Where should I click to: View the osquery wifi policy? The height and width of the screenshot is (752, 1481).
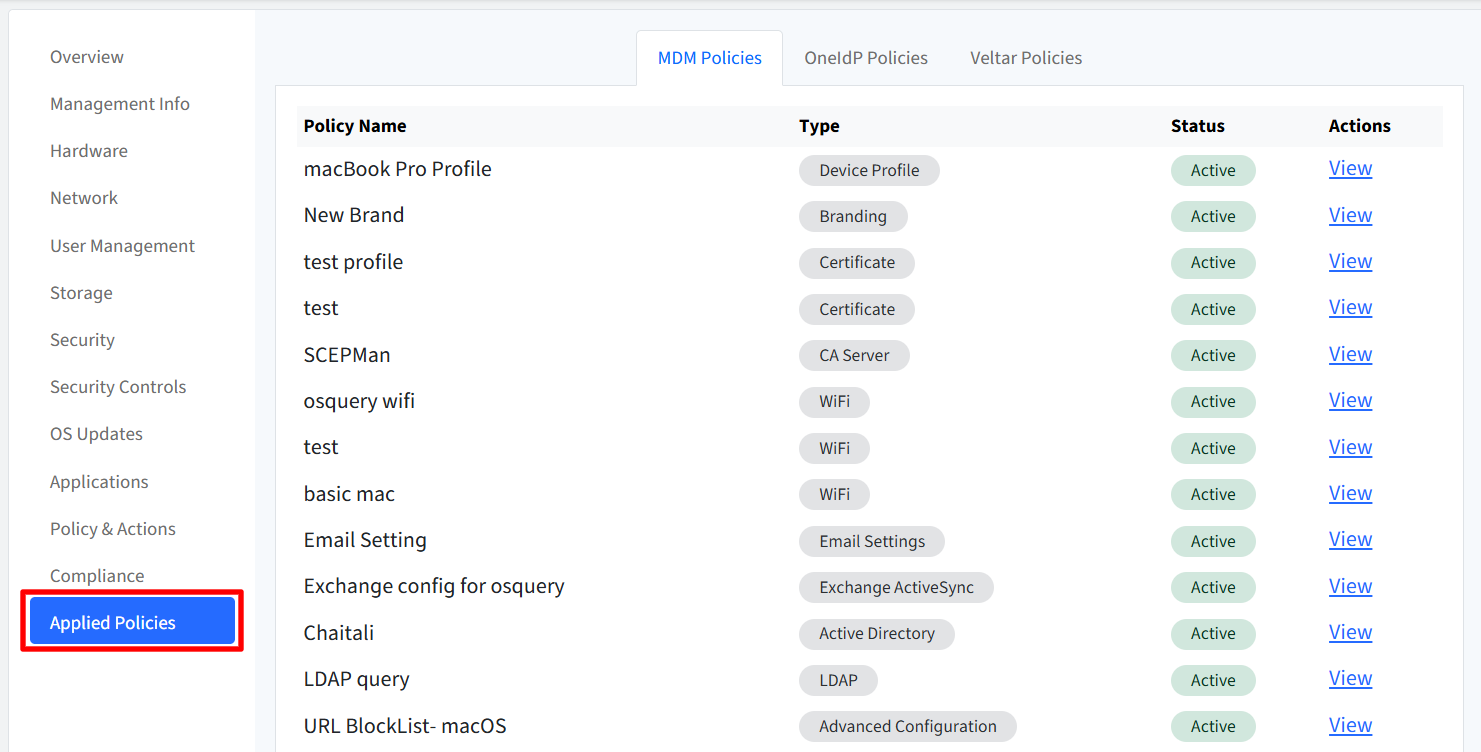coord(1350,401)
